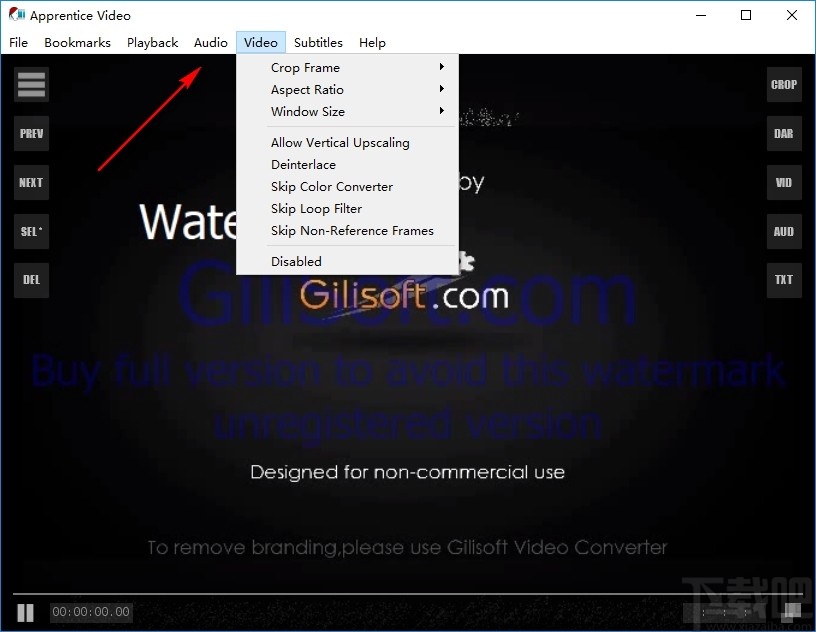Open the Audio menu
This screenshot has width=816, height=632.
pos(211,43)
